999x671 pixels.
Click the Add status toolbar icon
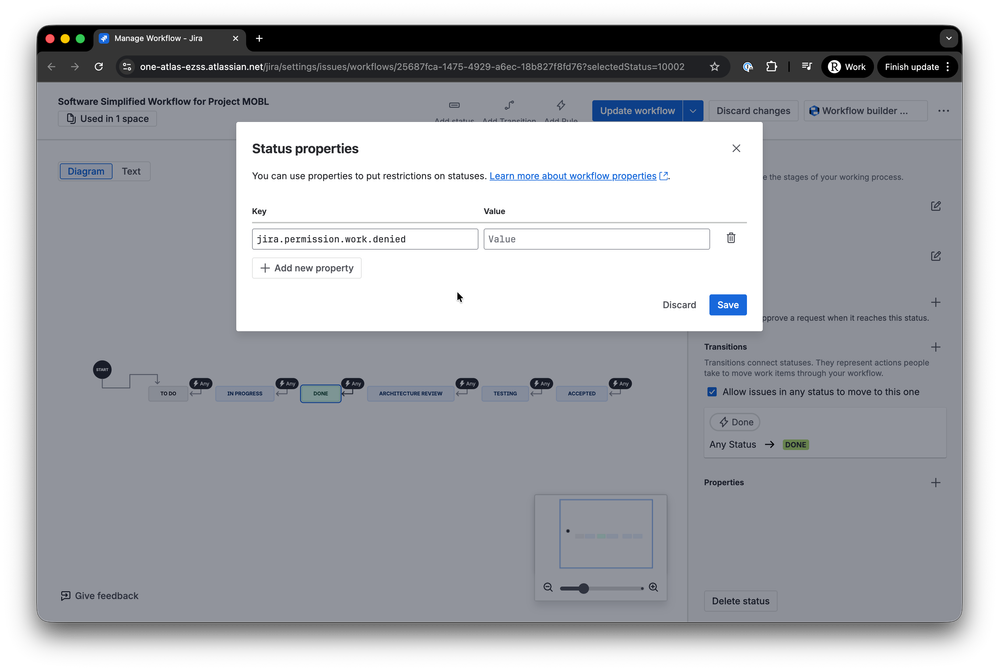pos(454,106)
